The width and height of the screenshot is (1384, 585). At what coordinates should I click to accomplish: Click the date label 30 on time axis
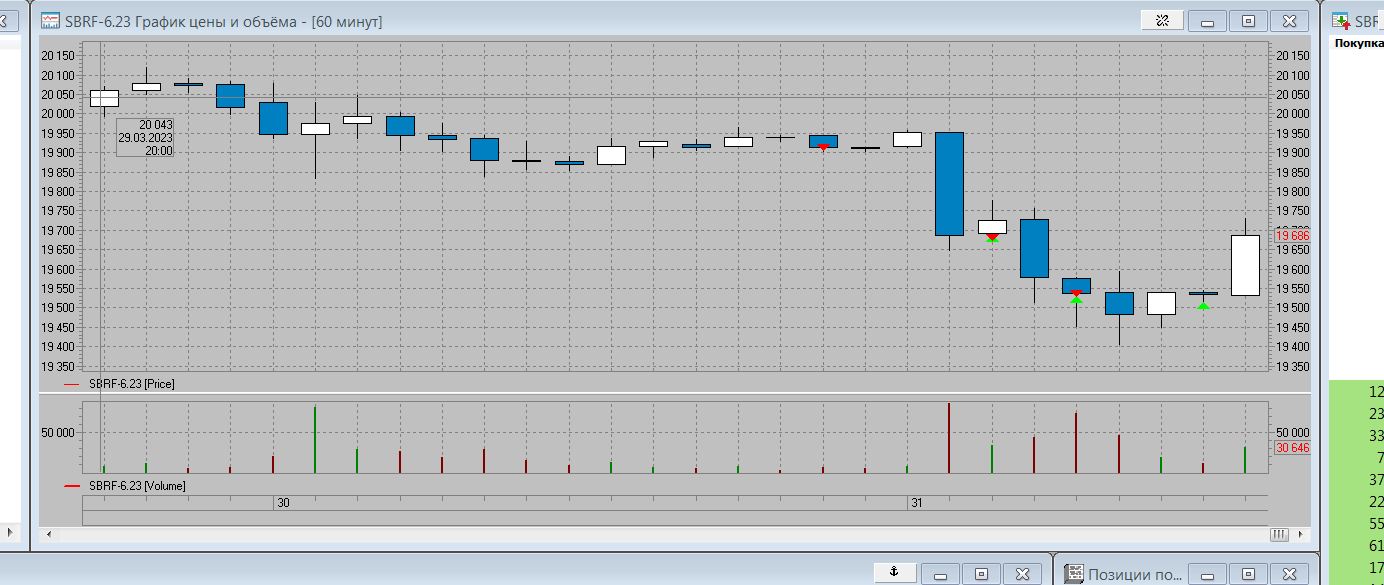(283, 504)
